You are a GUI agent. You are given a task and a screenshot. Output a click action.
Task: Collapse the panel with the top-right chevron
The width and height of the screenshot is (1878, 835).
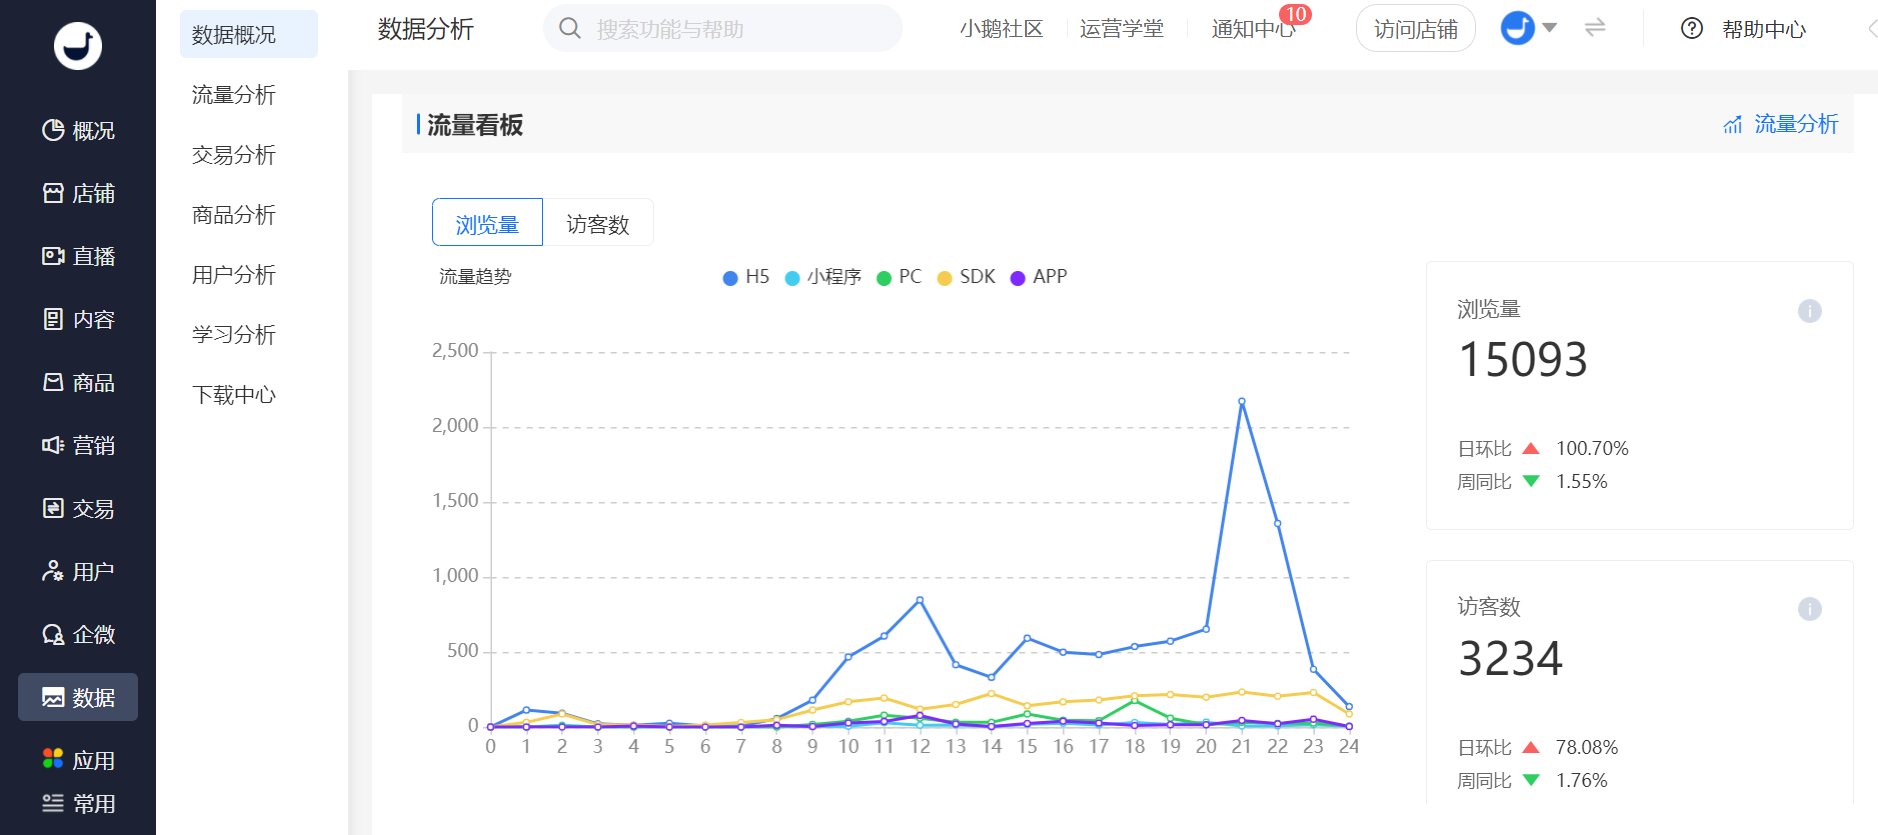point(1871,29)
